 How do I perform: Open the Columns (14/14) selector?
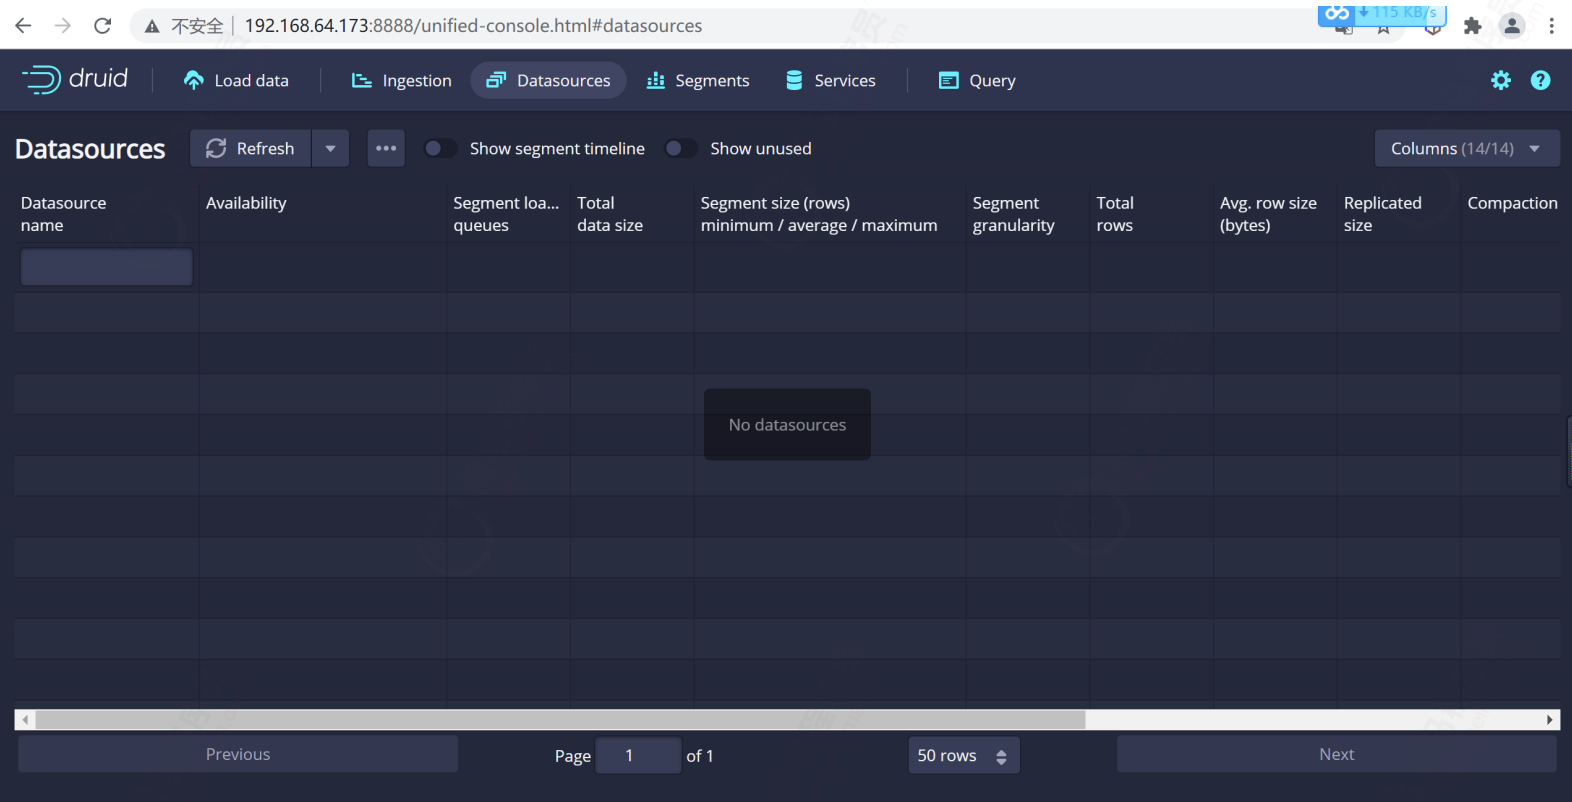(1467, 148)
